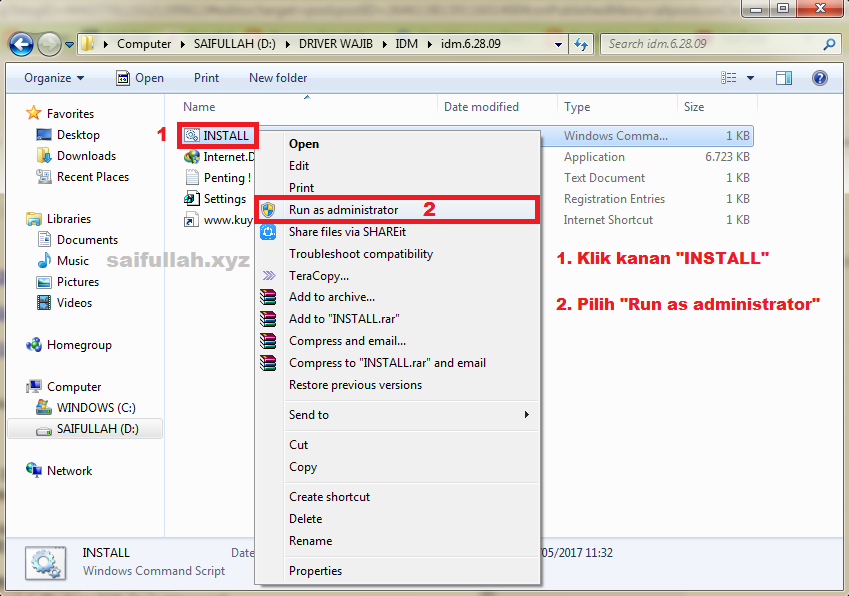Click the TeraCopy arrows icon
849x596 pixels.
click(269, 276)
